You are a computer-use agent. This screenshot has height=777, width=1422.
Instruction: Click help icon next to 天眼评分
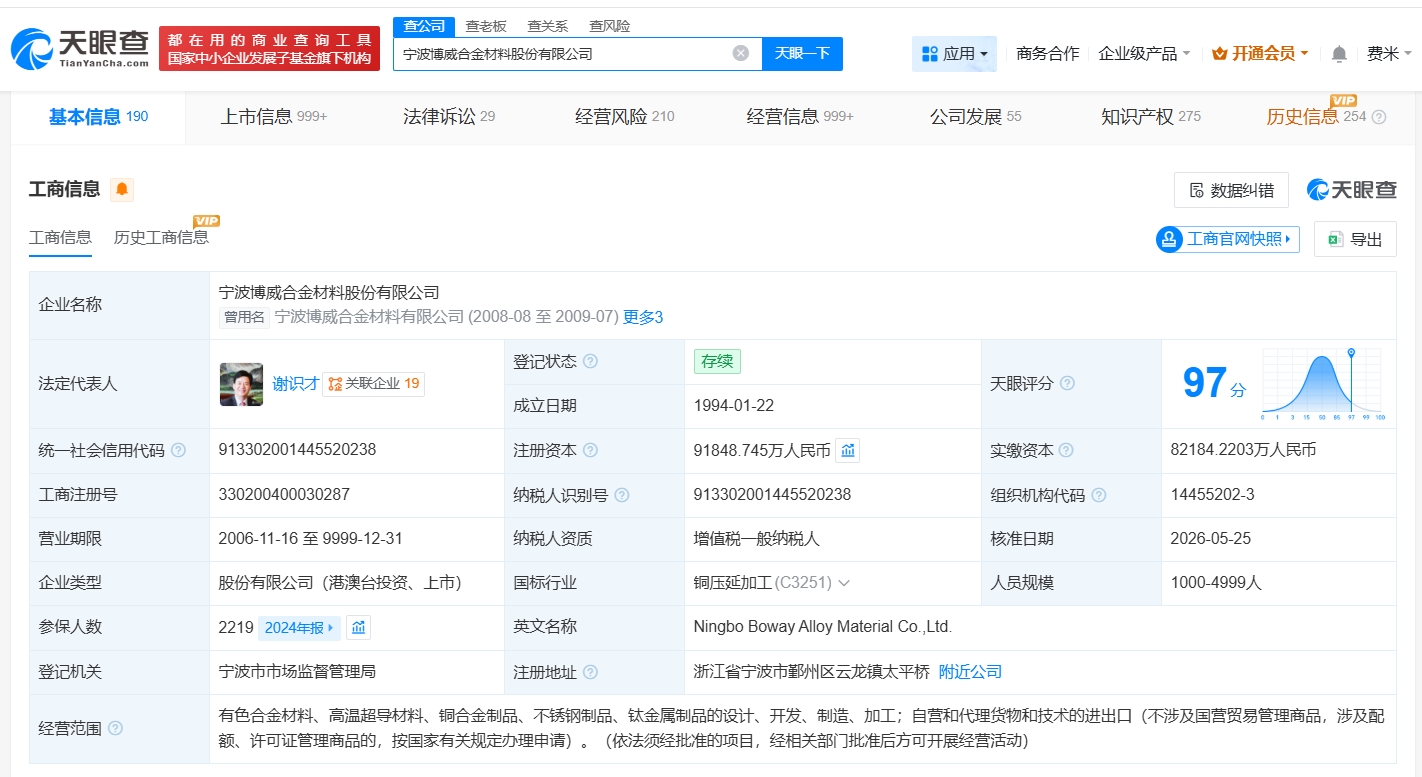[1067, 383]
